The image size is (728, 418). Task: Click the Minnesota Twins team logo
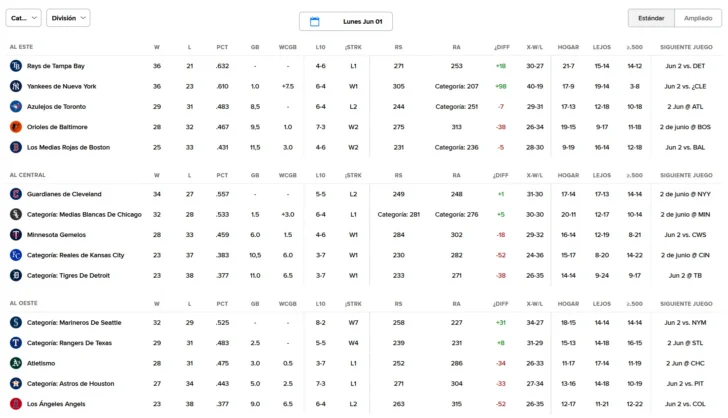16,235
